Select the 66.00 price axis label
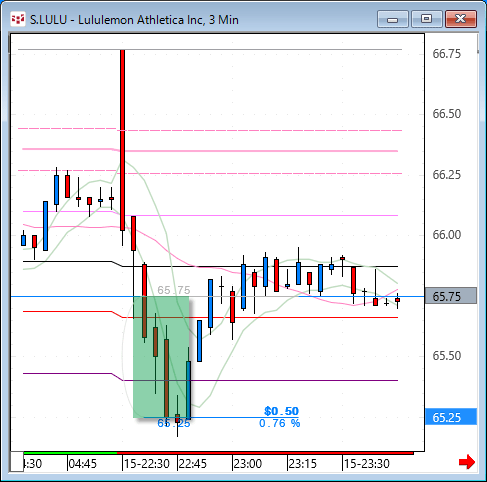487x482 pixels. 446,235
